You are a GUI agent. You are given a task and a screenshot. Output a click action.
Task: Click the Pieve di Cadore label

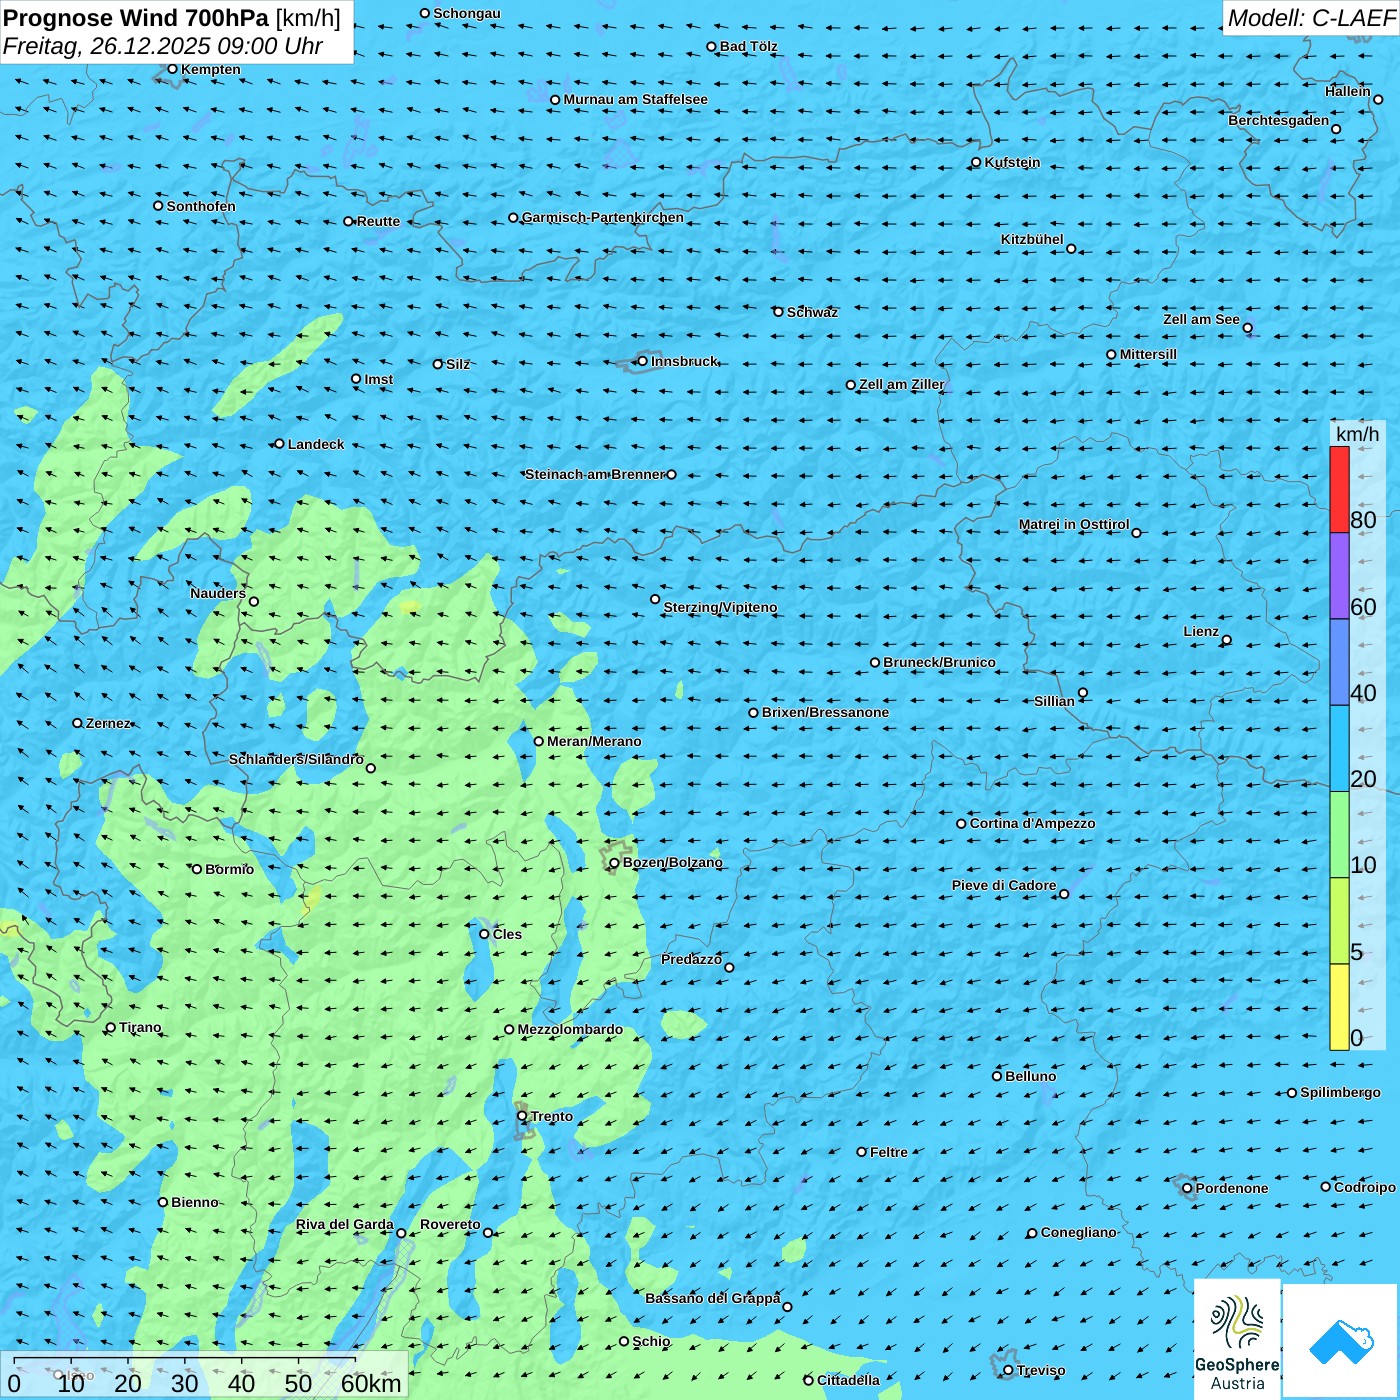tap(1003, 885)
